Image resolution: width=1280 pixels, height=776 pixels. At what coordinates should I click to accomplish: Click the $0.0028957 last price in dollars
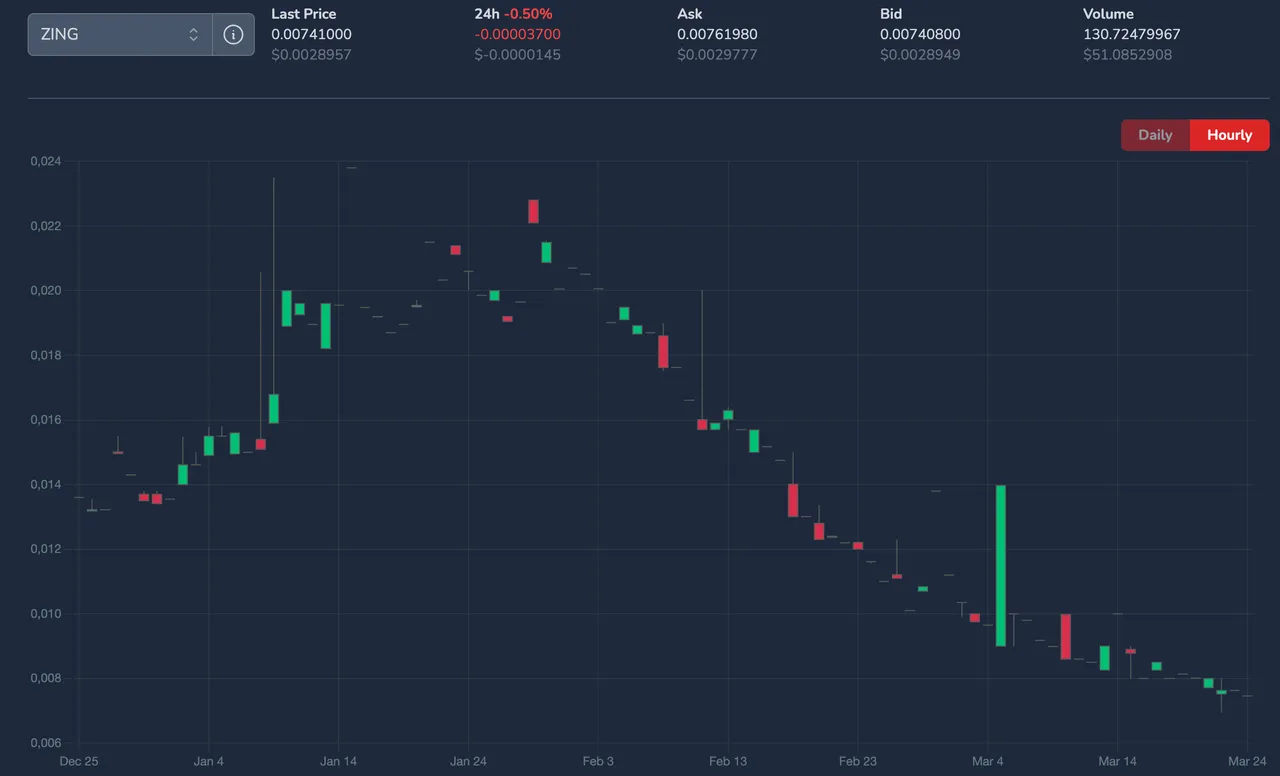[x=311, y=55]
